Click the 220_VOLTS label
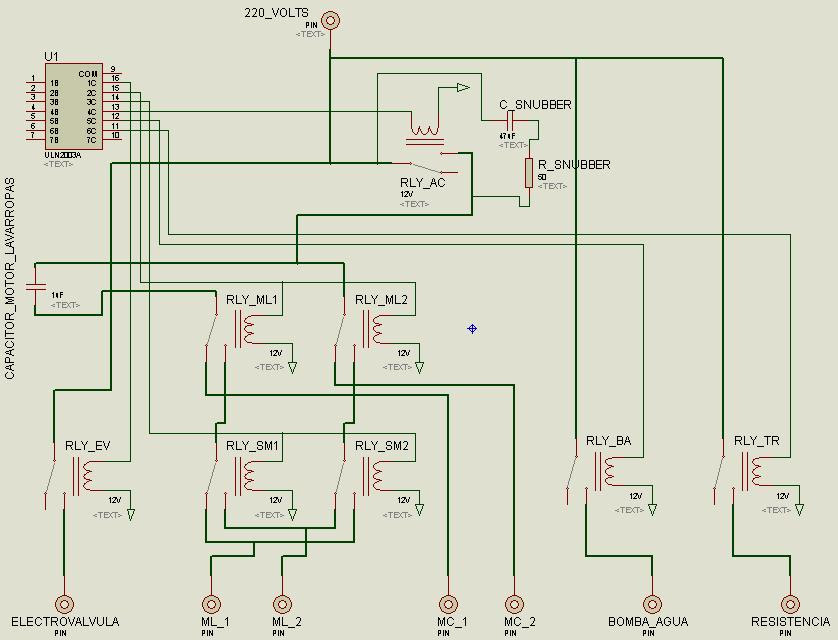Screen dimensions: 838x640 [x=276, y=13]
